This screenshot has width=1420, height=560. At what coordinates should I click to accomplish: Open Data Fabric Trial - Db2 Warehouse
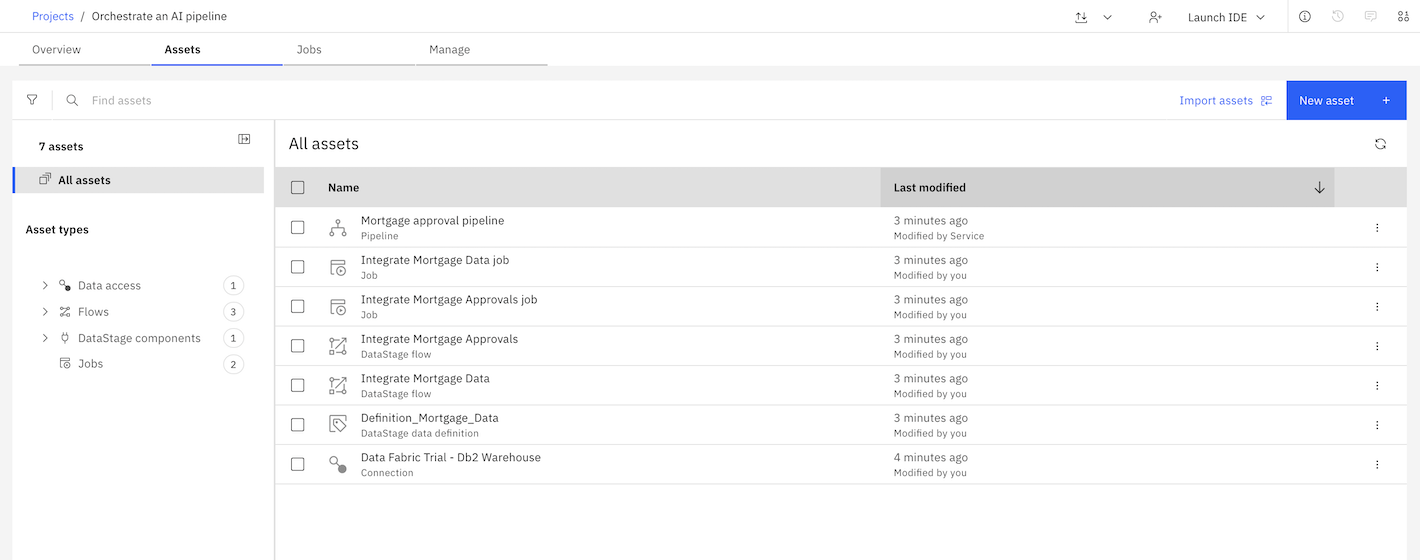point(450,457)
